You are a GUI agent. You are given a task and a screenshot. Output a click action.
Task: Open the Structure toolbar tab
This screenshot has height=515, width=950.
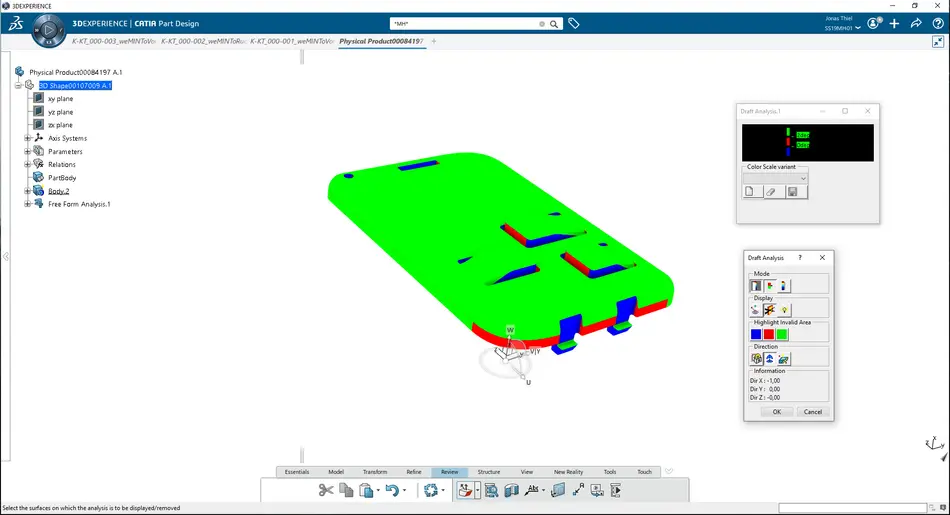489,472
